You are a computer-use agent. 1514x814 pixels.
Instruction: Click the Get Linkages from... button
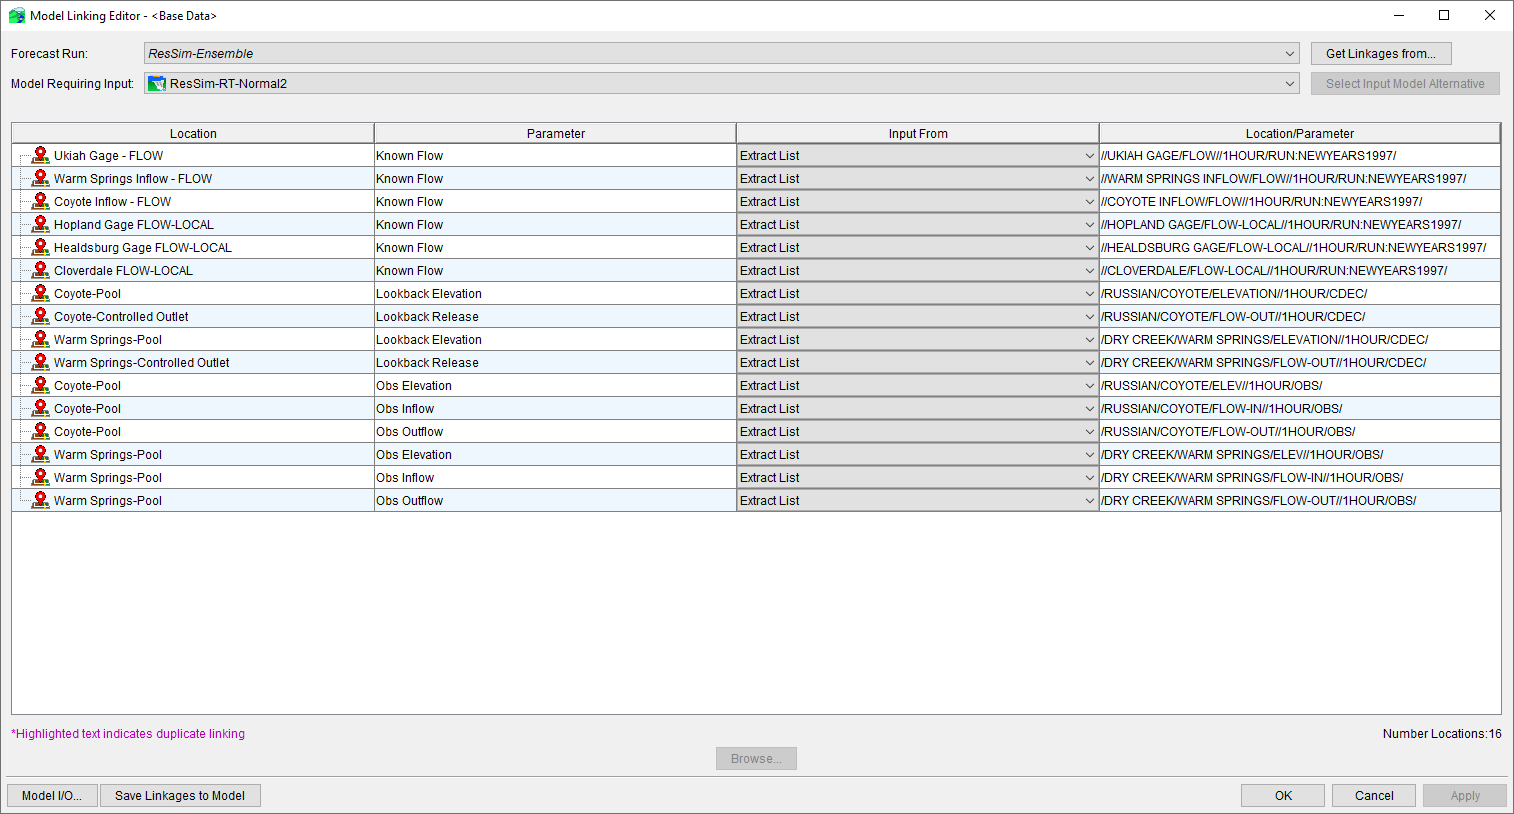pyautogui.click(x=1381, y=54)
